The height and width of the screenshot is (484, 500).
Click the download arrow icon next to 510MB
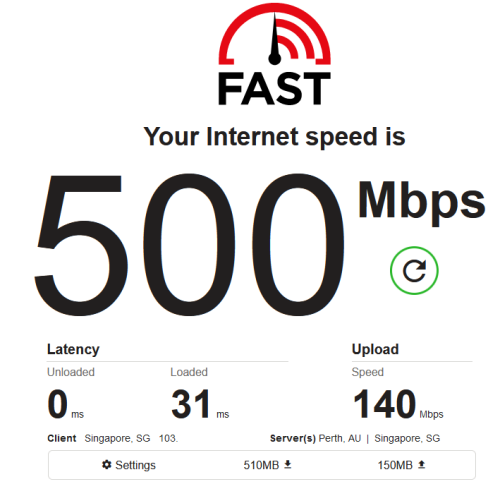coord(288,464)
